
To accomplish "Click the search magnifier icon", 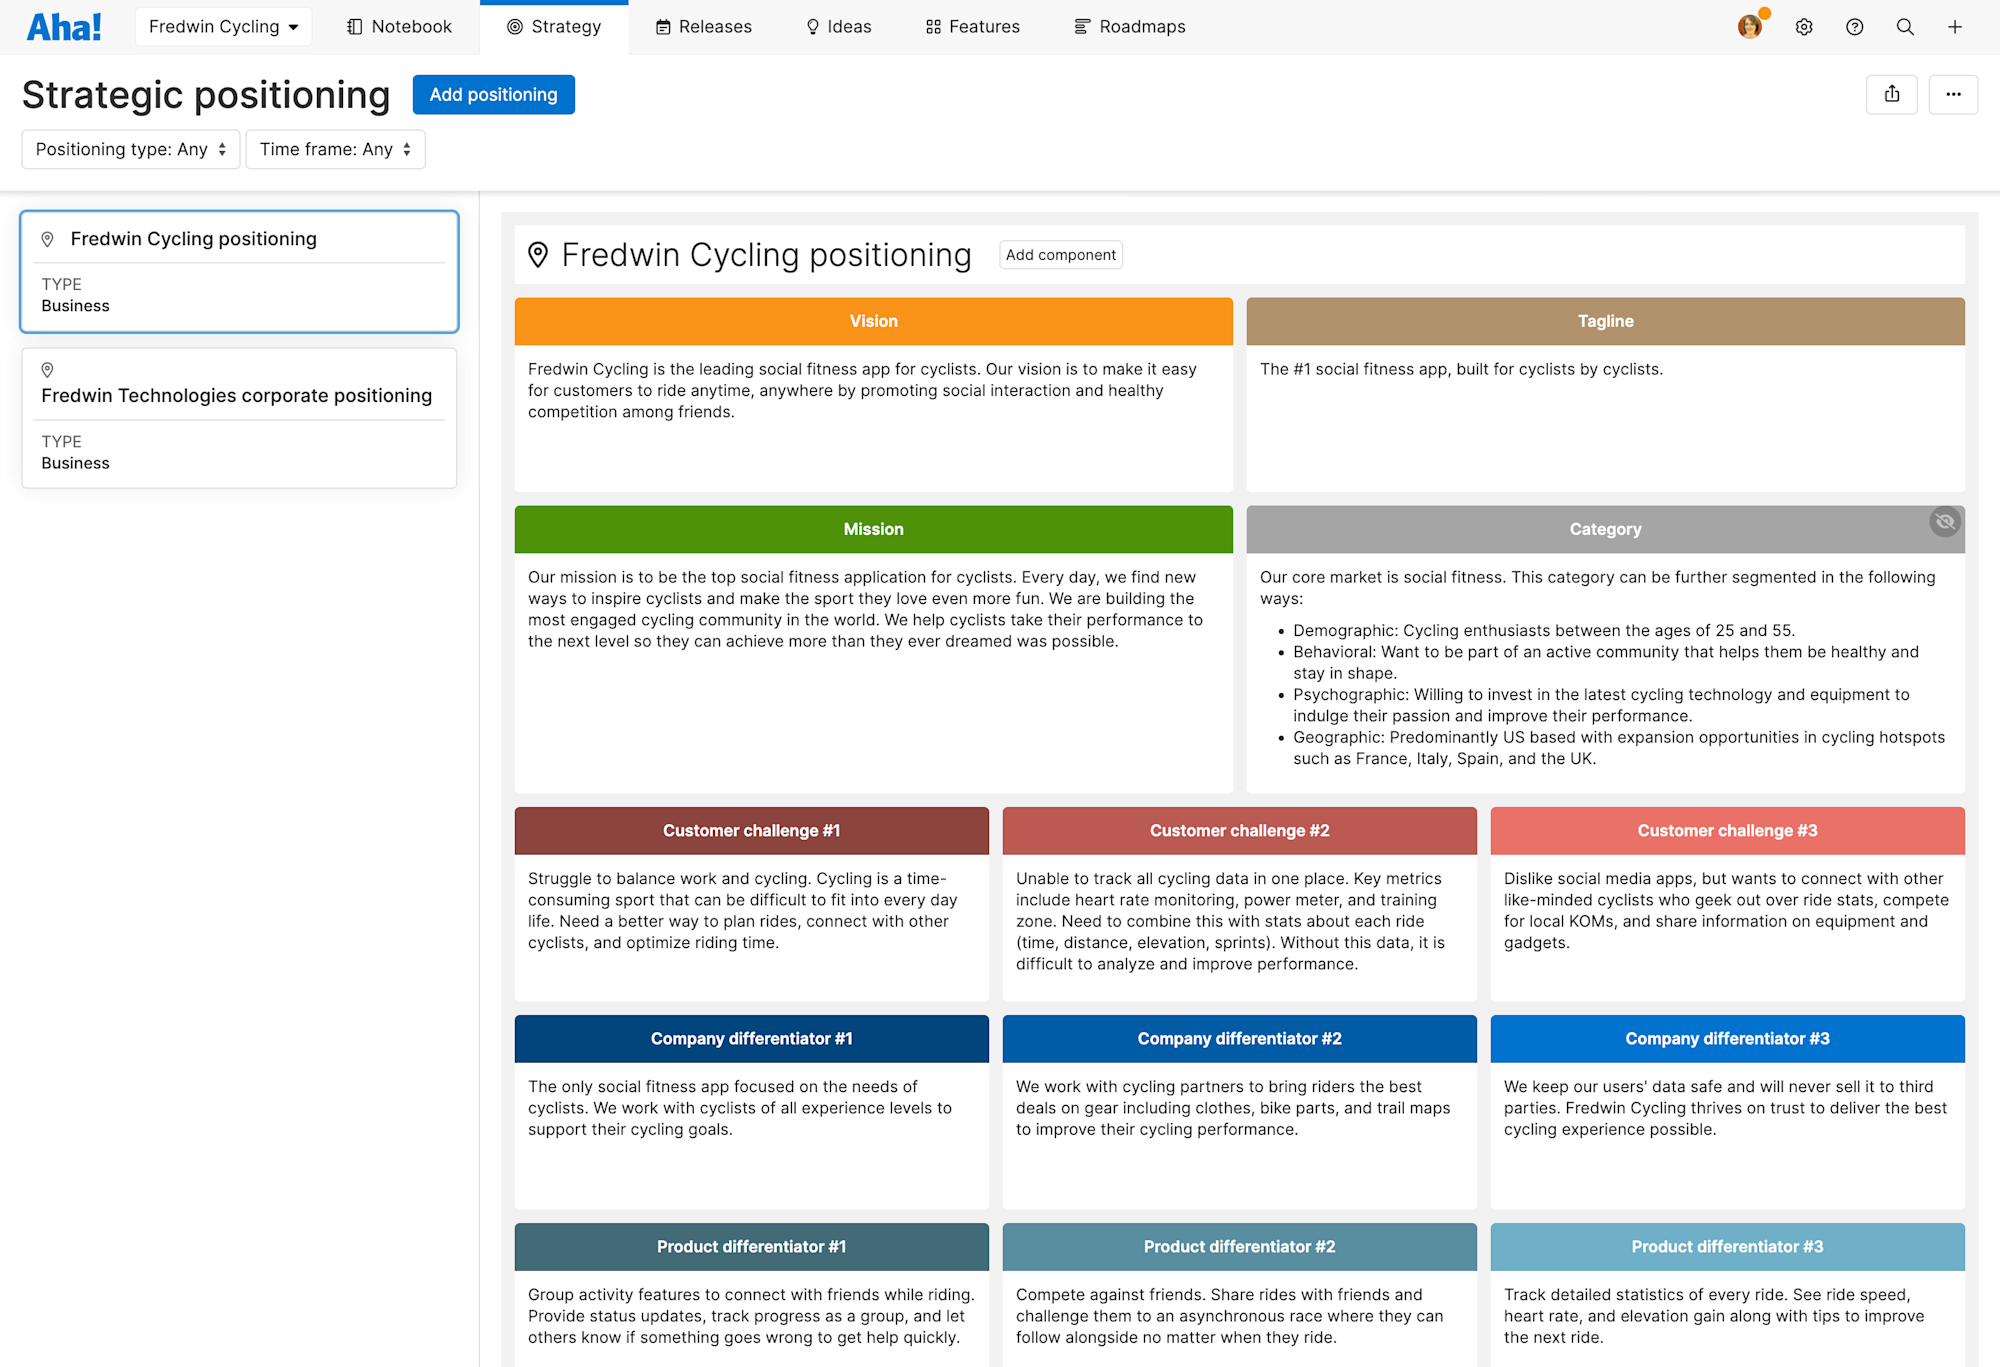I will coord(1905,27).
